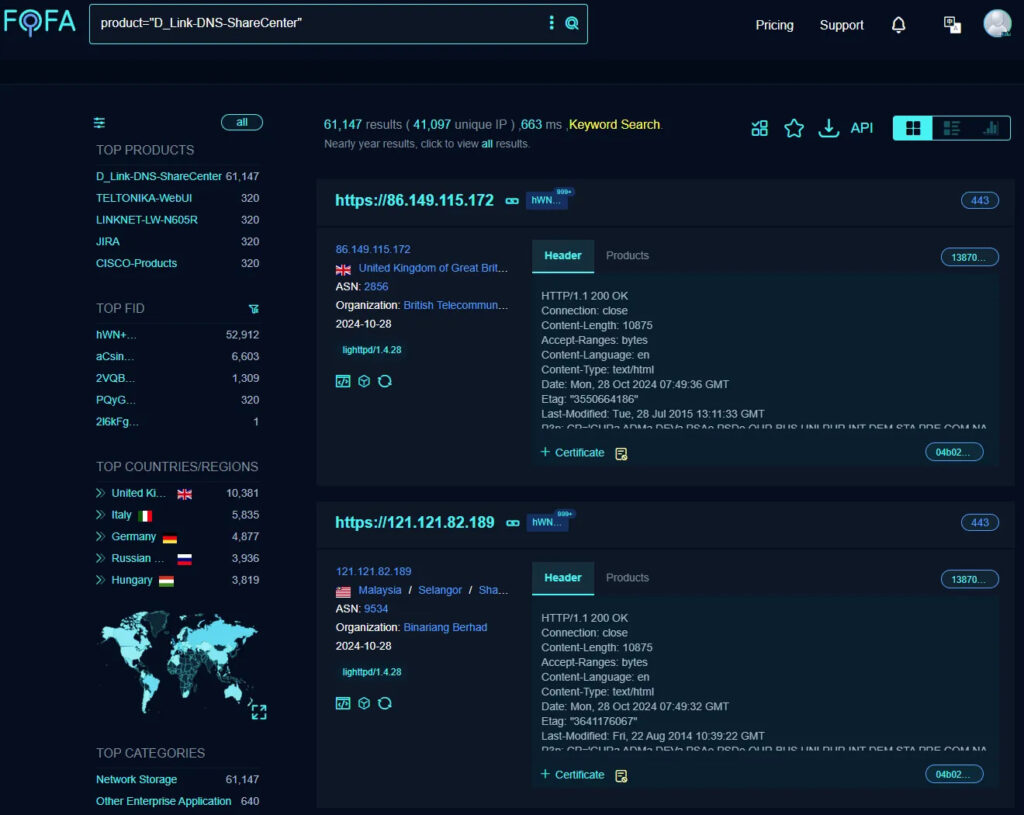
Task: Expand Germany country row
Action: click(101, 536)
